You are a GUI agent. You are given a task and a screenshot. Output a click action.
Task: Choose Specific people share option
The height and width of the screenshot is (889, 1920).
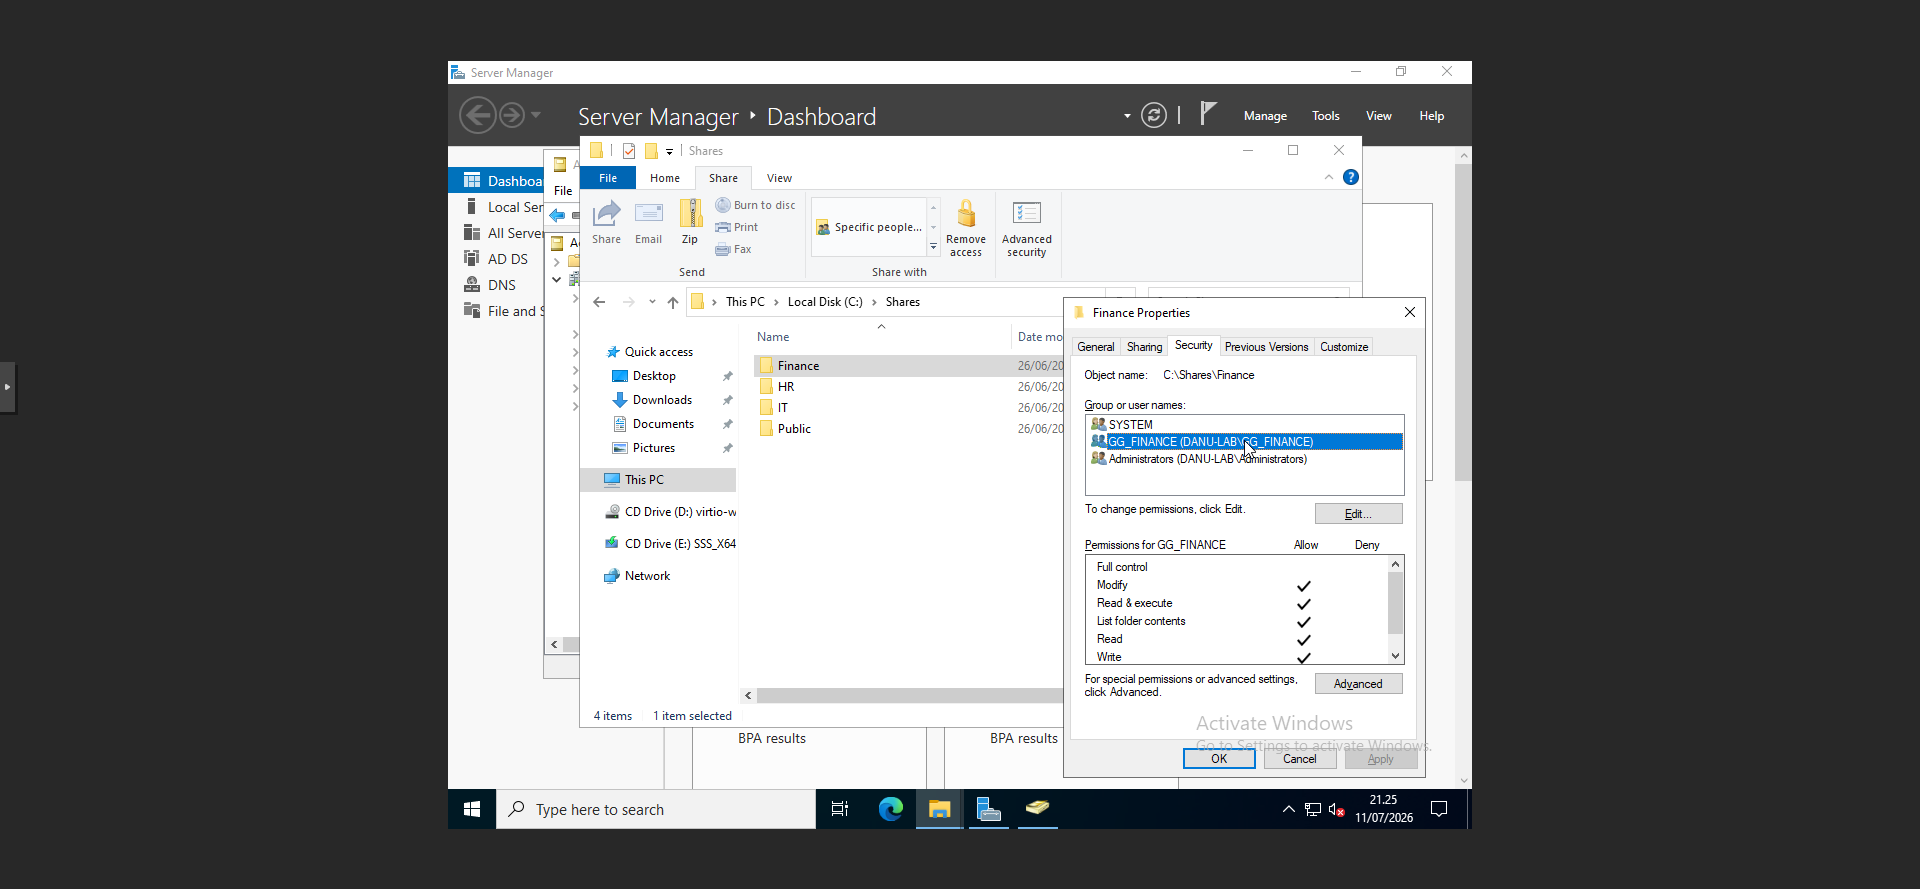pyautogui.click(x=870, y=227)
